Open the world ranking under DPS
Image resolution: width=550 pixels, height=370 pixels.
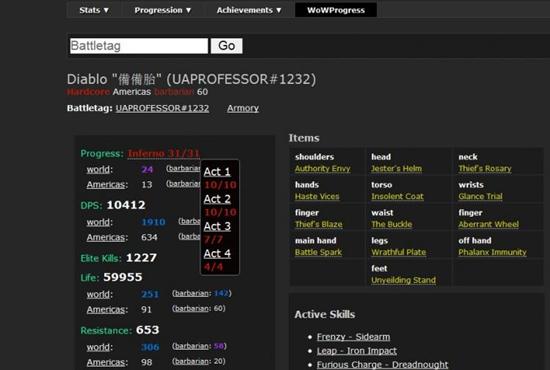click(x=98, y=222)
